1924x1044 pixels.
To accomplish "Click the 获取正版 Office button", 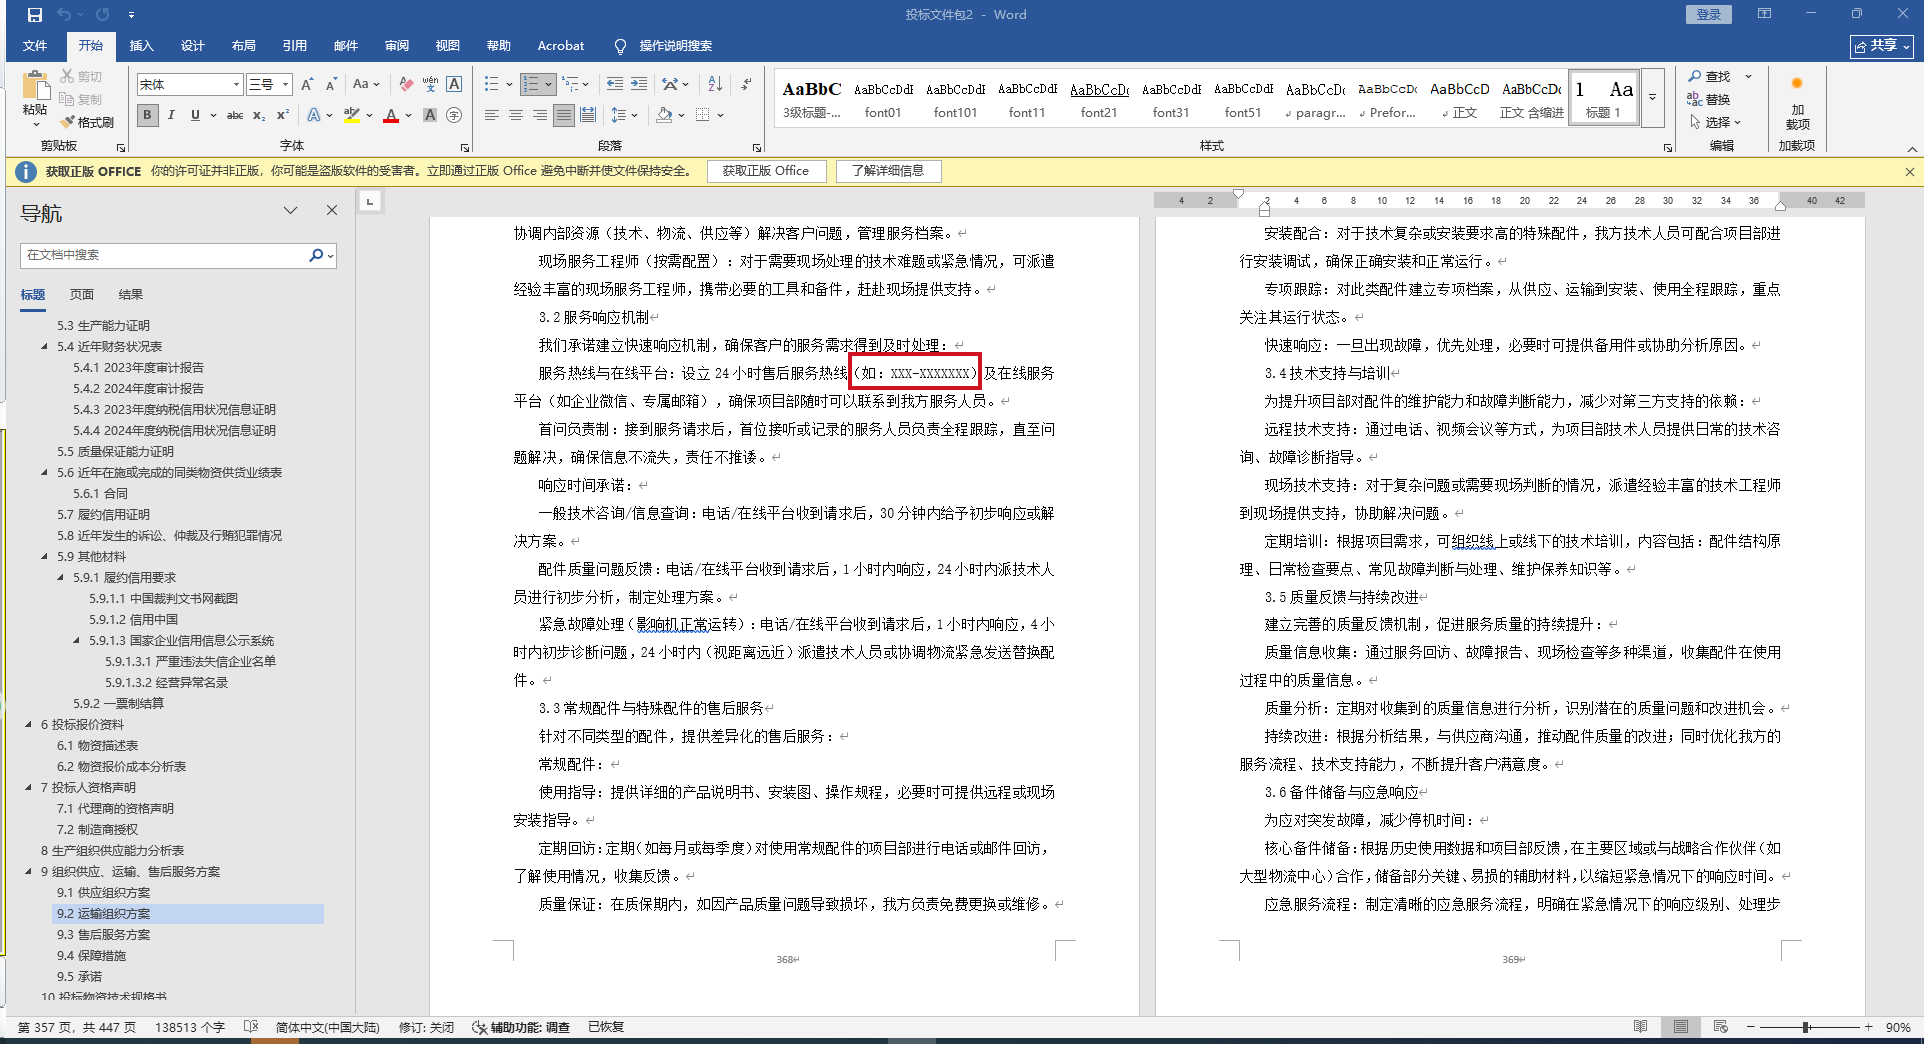I will point(766,171).
